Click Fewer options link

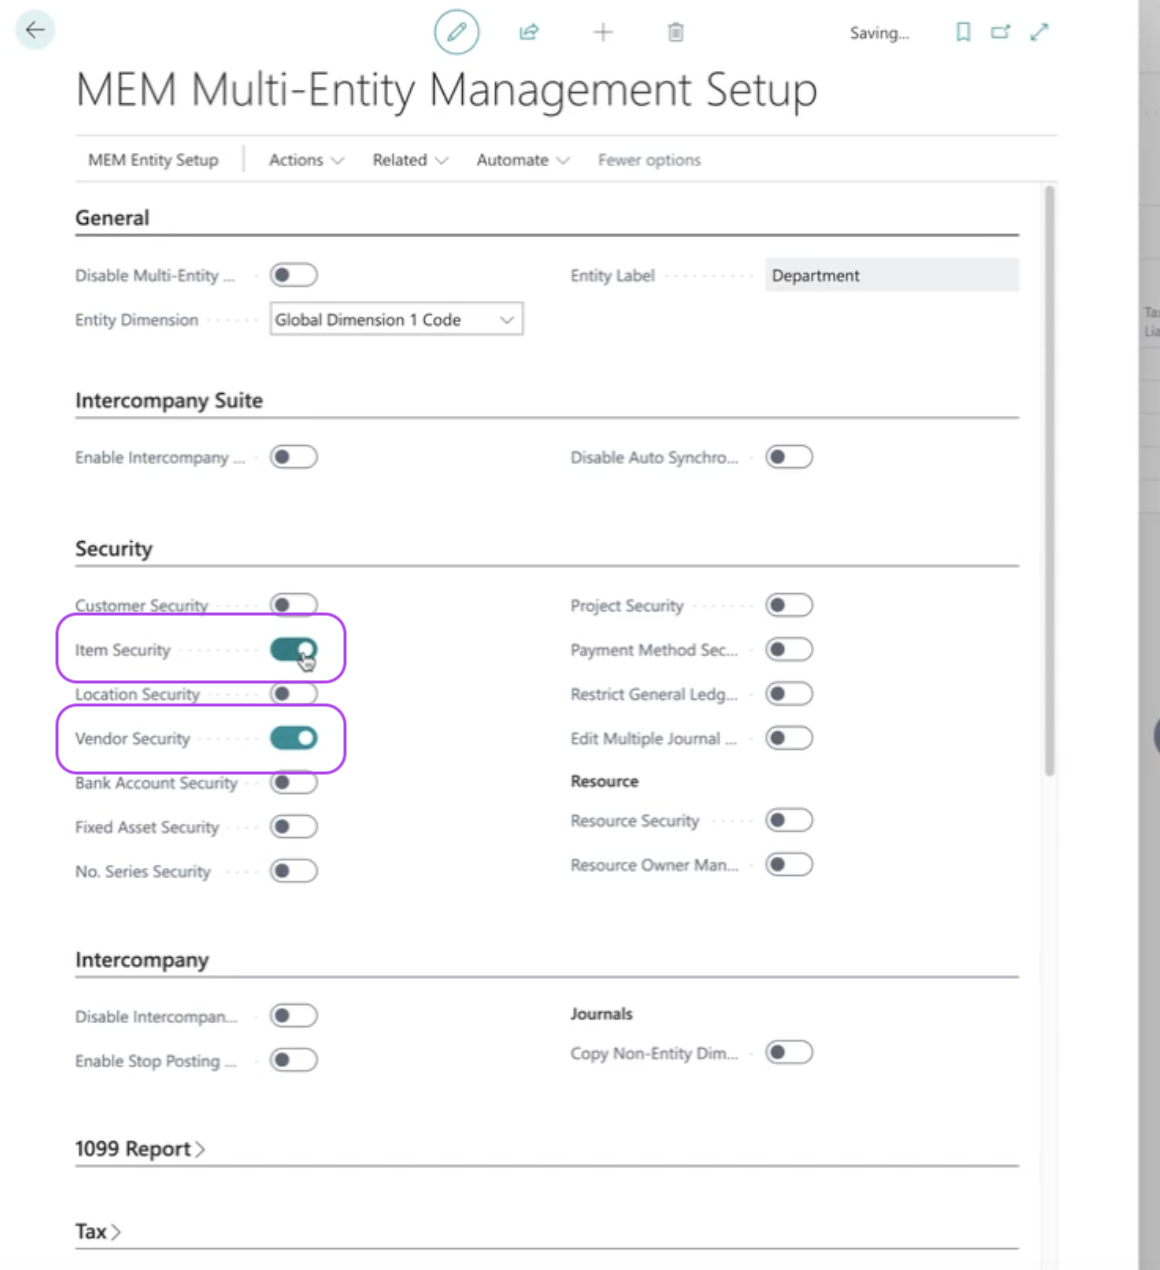[649, 160]
